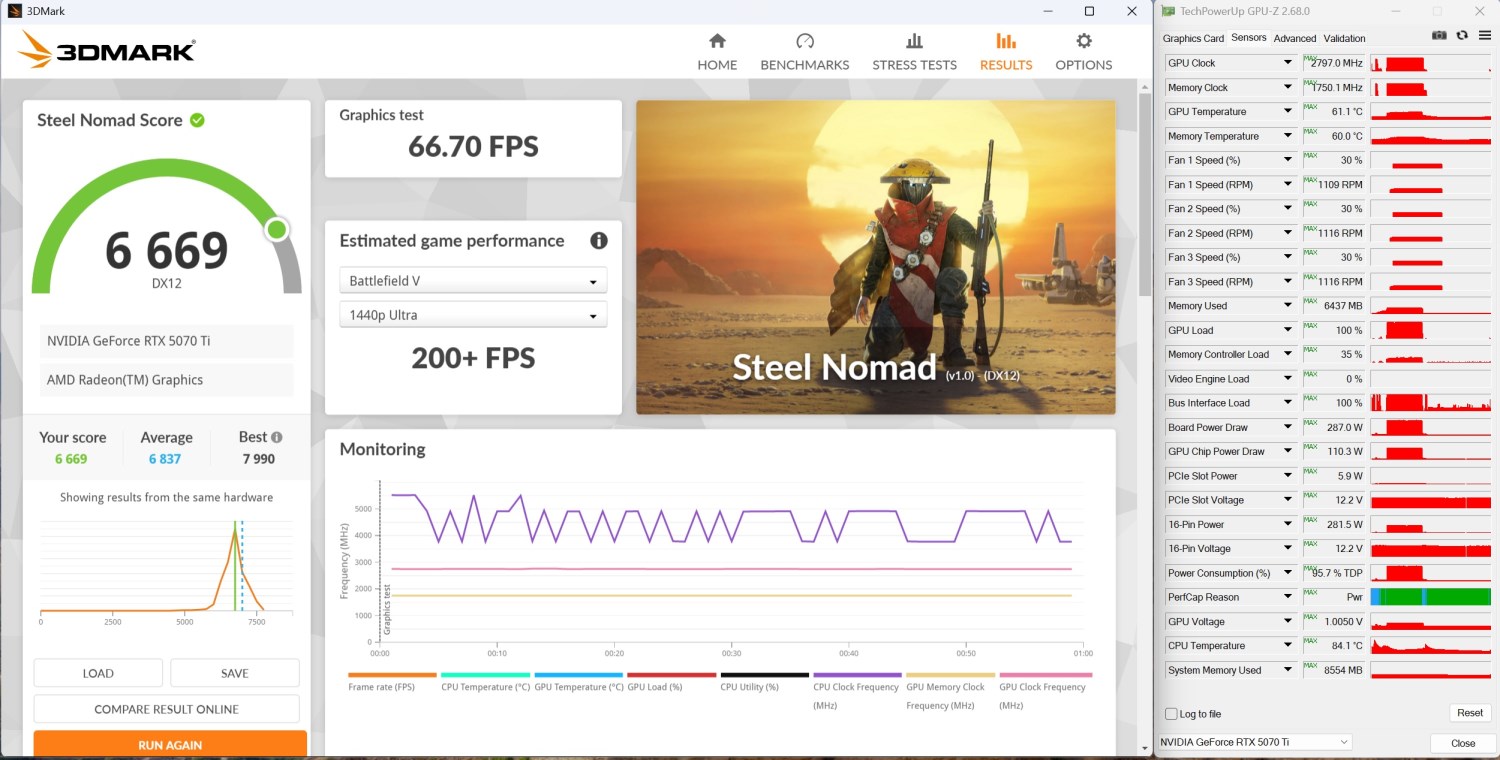Image resolution: width=1500 pixels, height=760 pixels.
Task: Switch to the Validation tab in GPU-Z
Action: [1344, 38]
